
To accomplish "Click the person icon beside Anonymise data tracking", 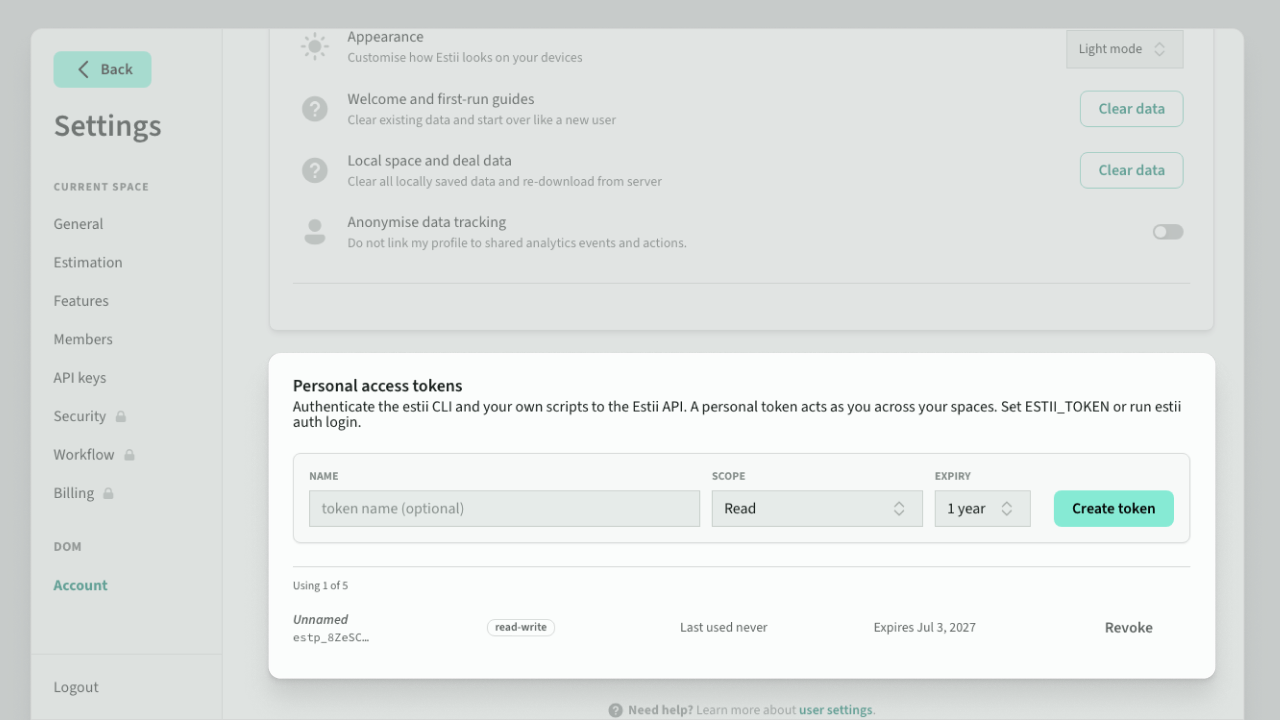I will pos(315,232).
